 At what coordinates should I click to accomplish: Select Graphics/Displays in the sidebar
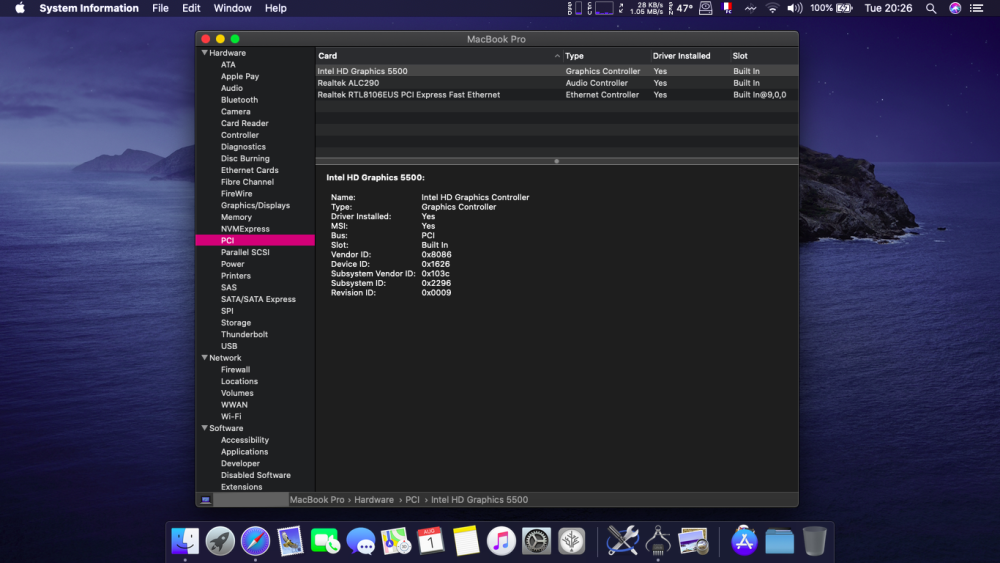(x=255, y=205)
